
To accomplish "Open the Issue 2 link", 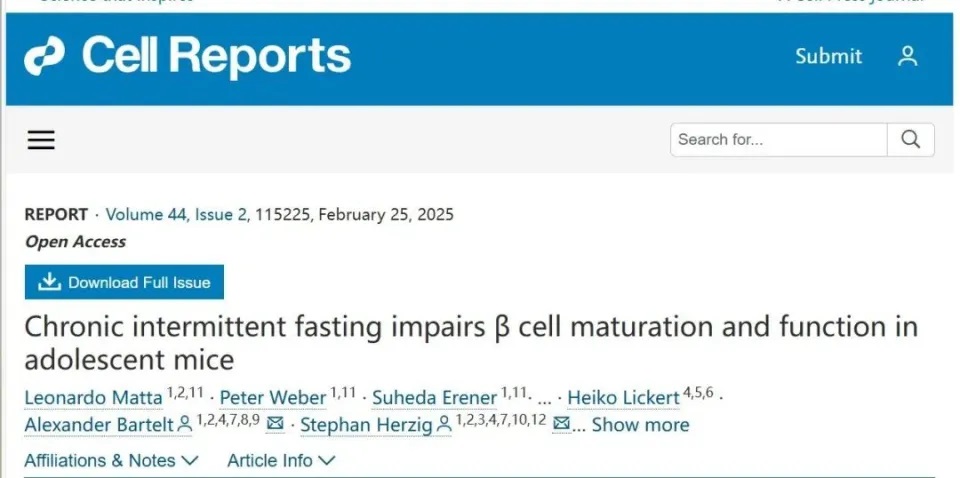I will coord(222,215).
